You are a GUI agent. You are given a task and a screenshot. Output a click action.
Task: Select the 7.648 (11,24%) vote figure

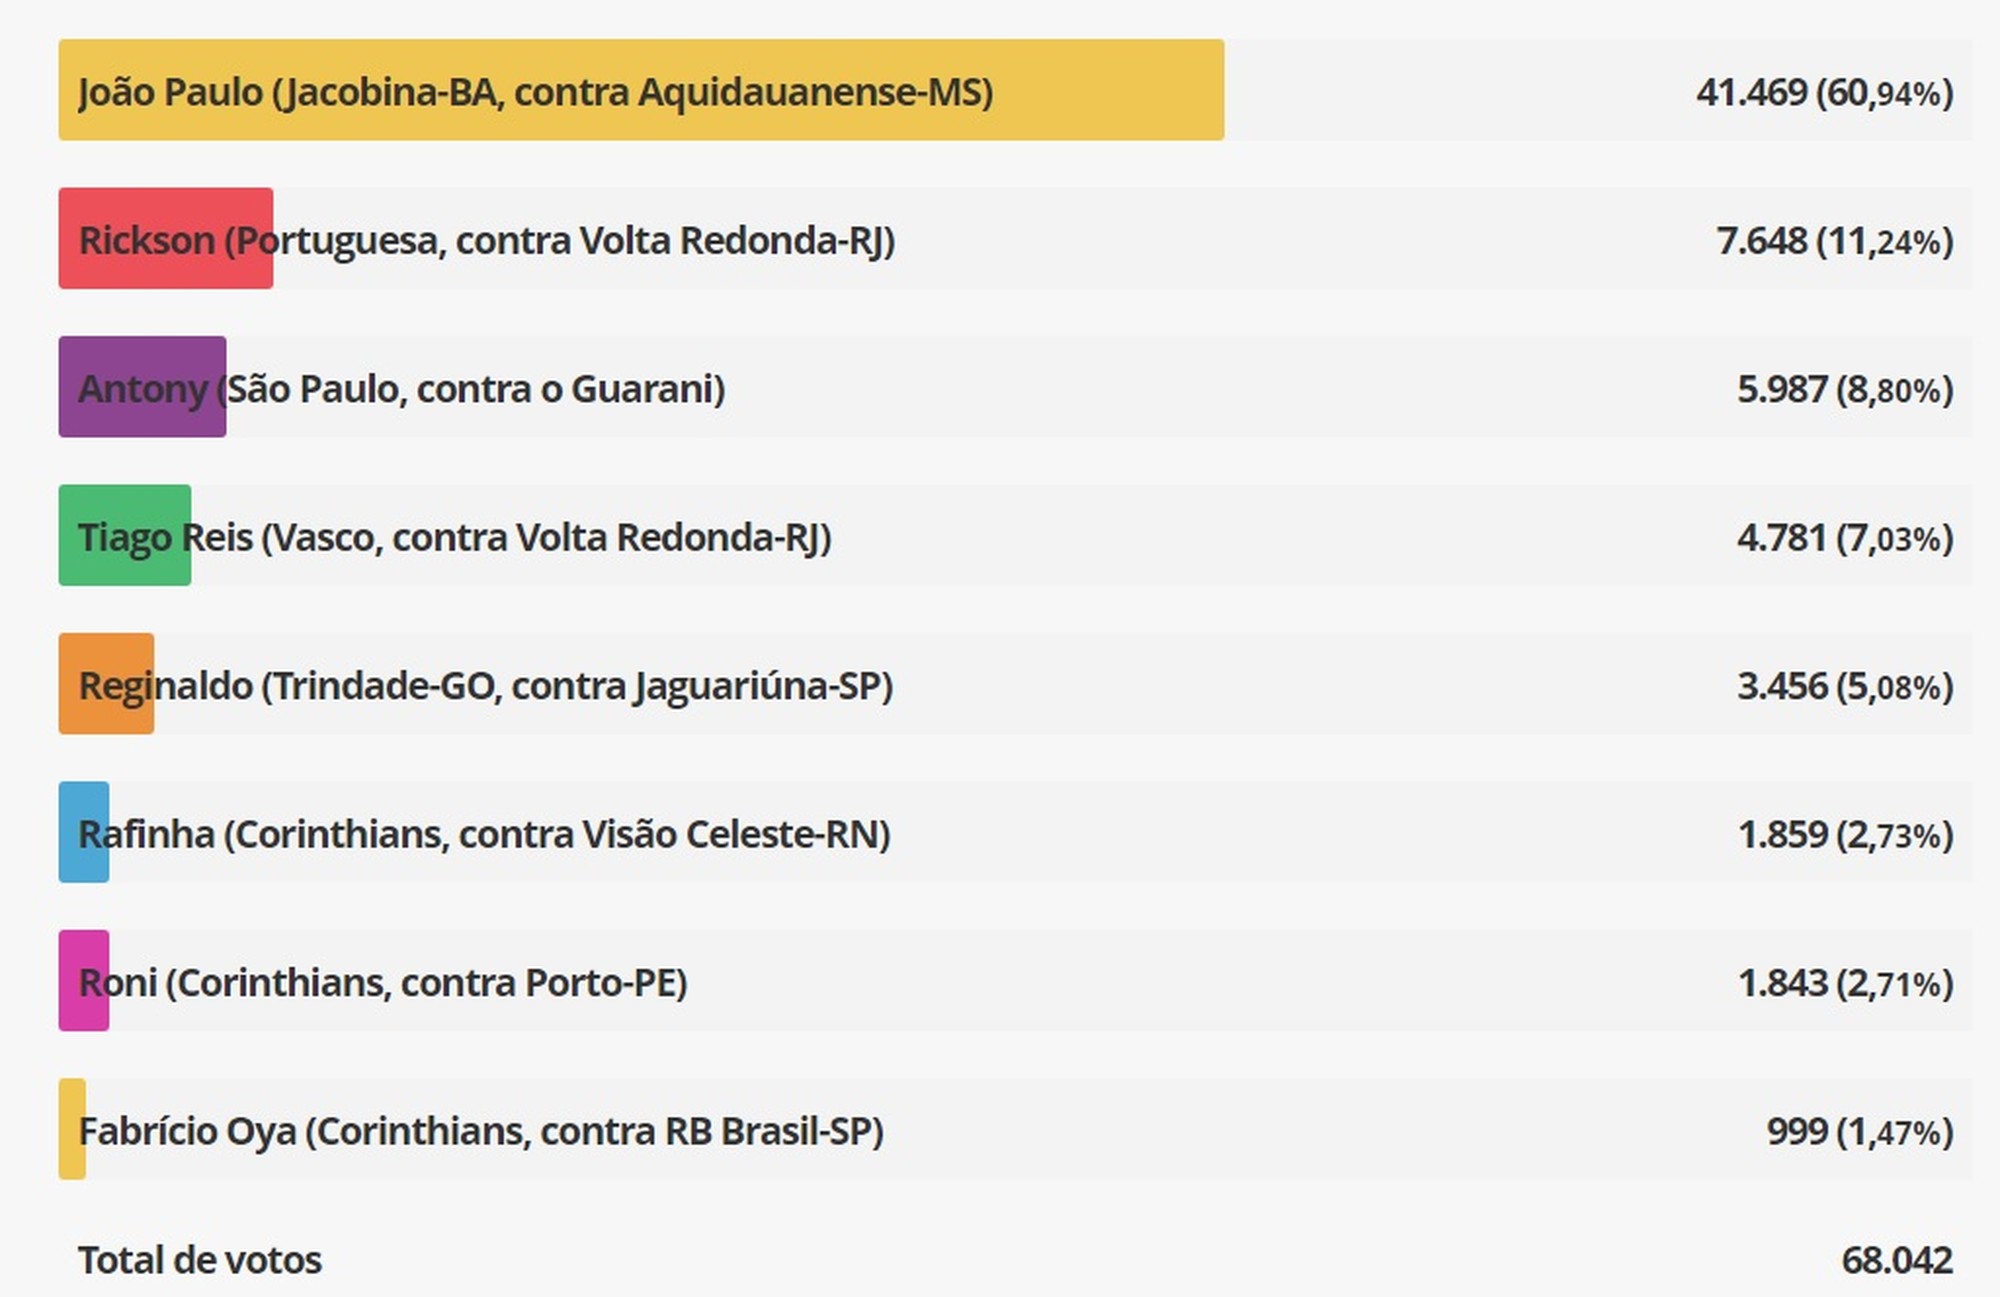(x=1834, y=240)
